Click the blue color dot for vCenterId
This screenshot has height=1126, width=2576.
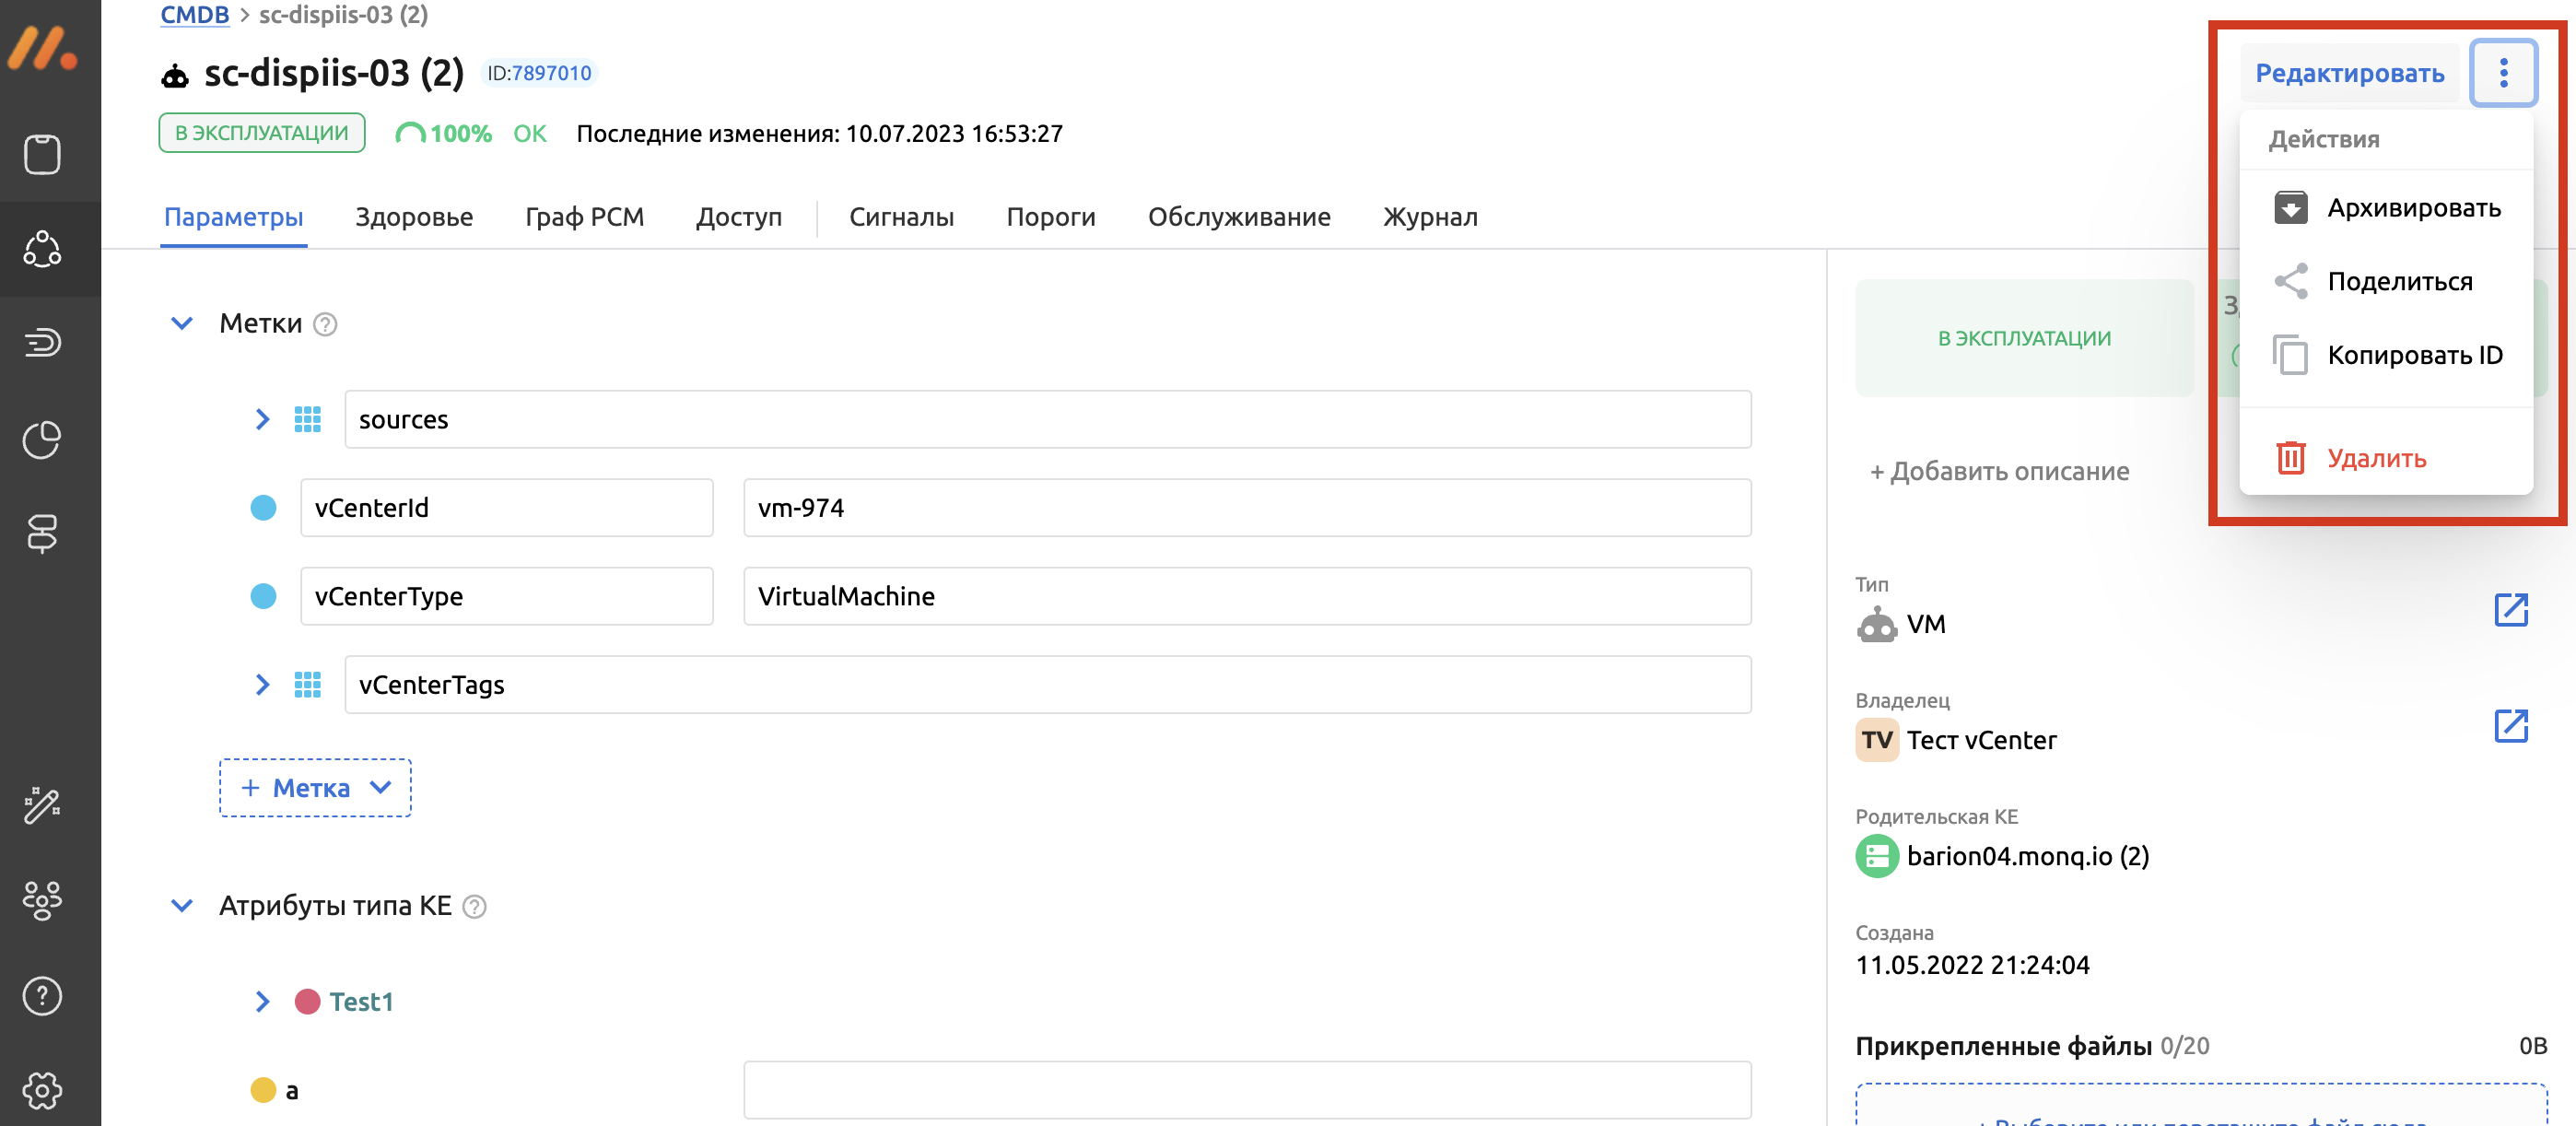[x=263, y=508]
